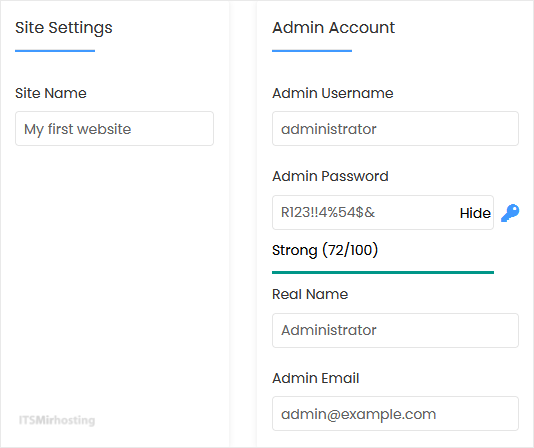The image size is (534, 448).
Task: Click inside the Admin Password field
Action: pos(364,213)
